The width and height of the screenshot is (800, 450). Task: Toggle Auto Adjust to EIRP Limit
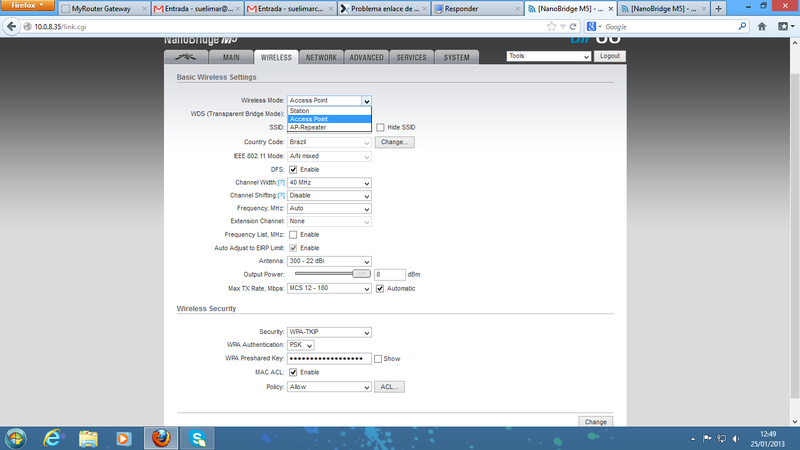[x=293, y=248]
